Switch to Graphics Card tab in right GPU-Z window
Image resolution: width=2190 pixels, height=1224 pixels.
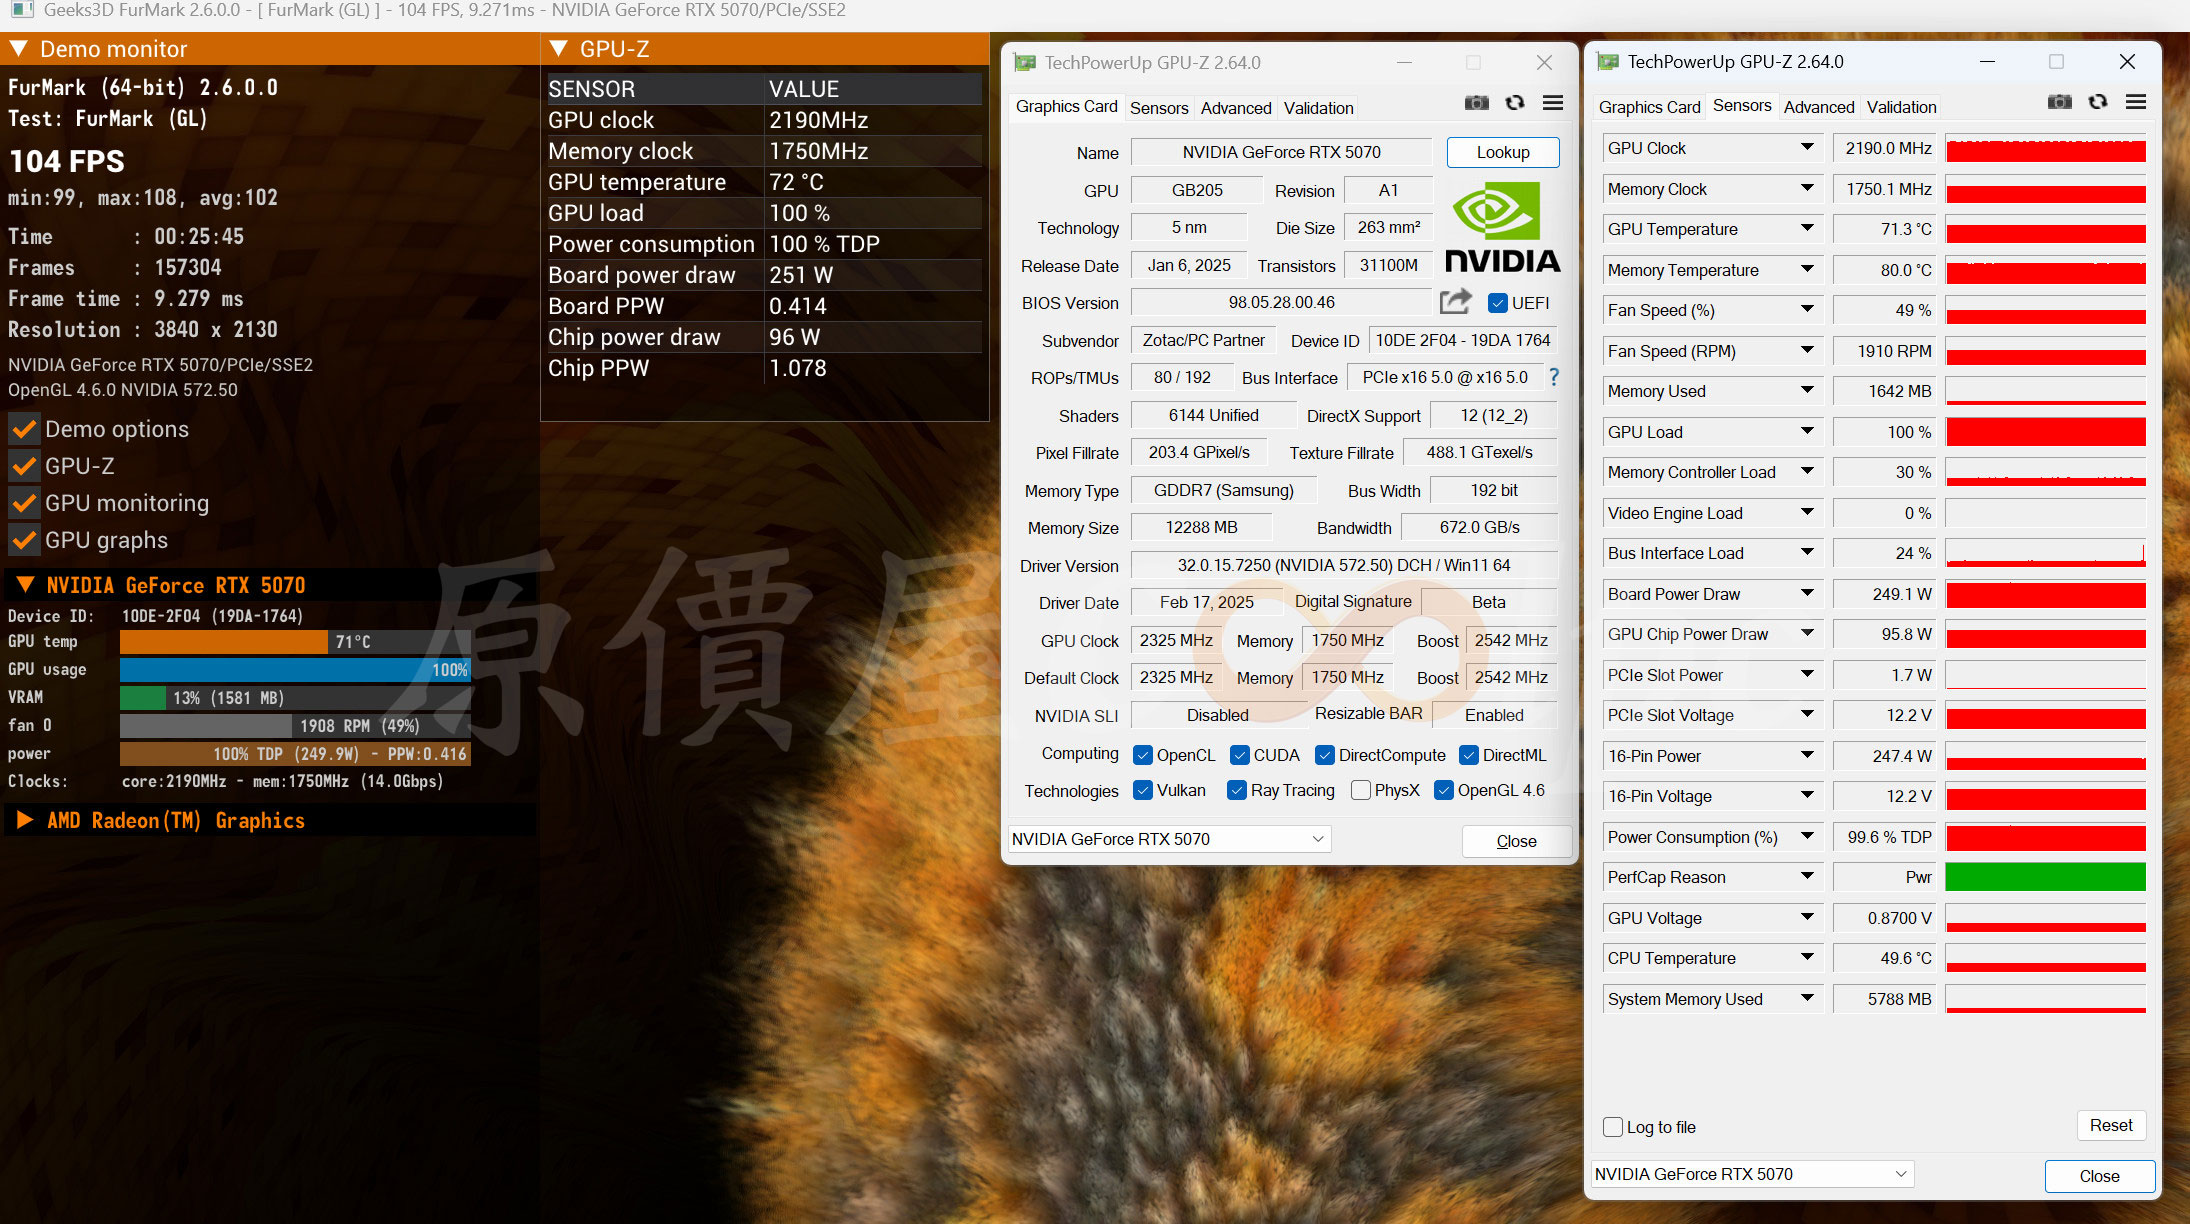coord(1649,107)
